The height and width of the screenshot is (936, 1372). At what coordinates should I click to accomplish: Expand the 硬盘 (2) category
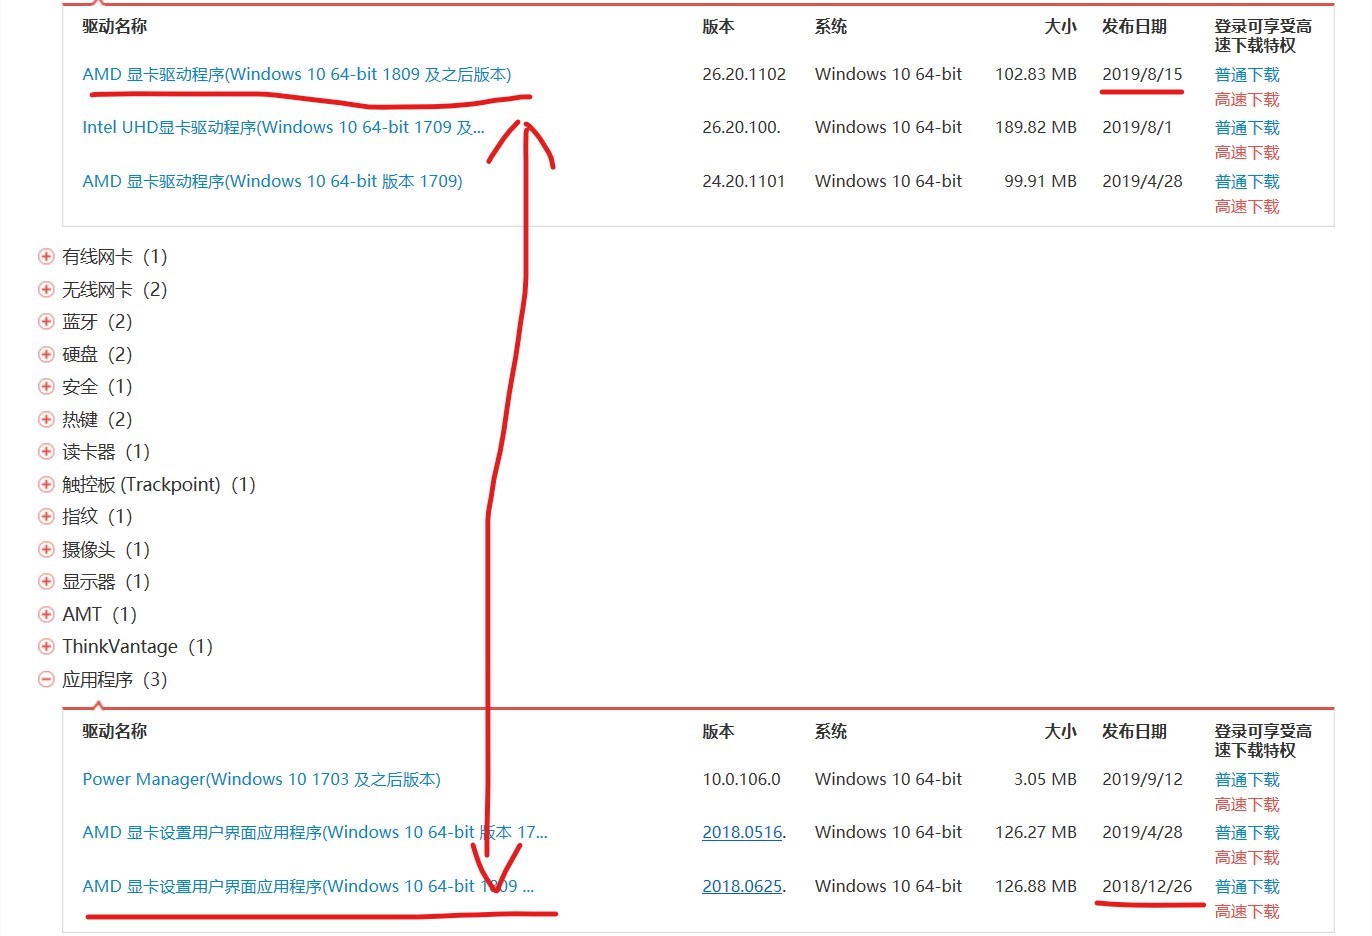pos(46,355)
